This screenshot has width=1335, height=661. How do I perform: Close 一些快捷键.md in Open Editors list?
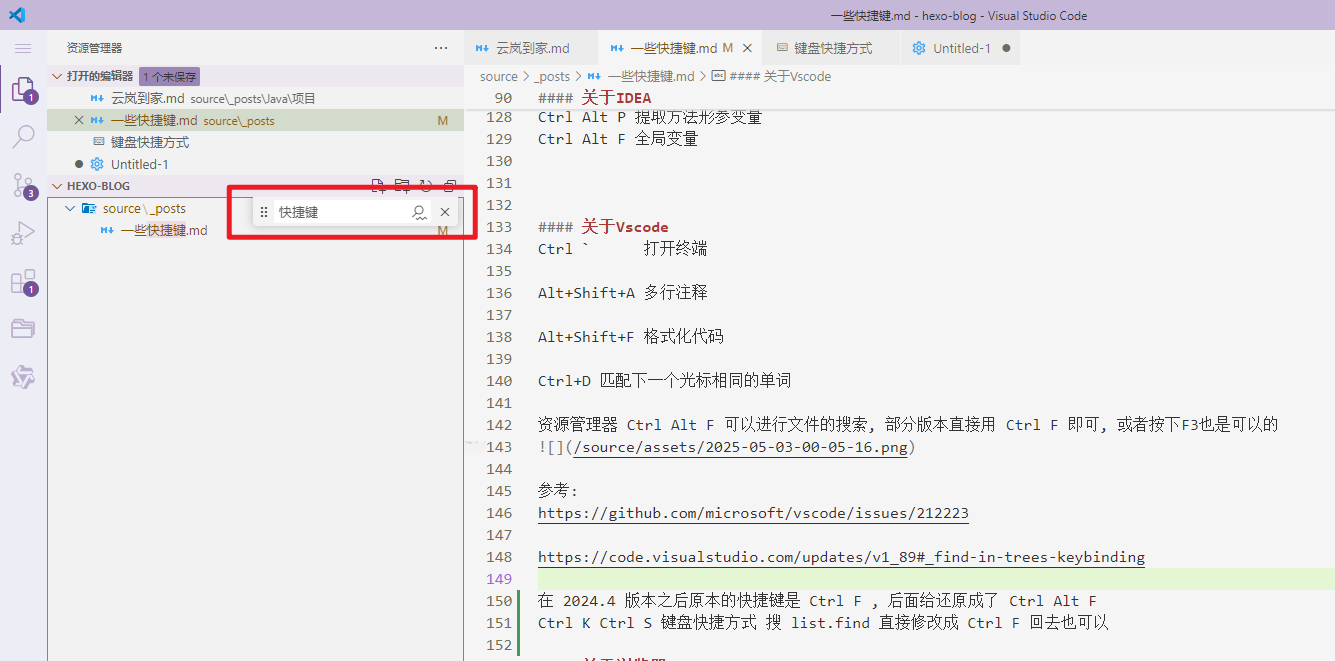pyautogui.click(x=79, y=120)
